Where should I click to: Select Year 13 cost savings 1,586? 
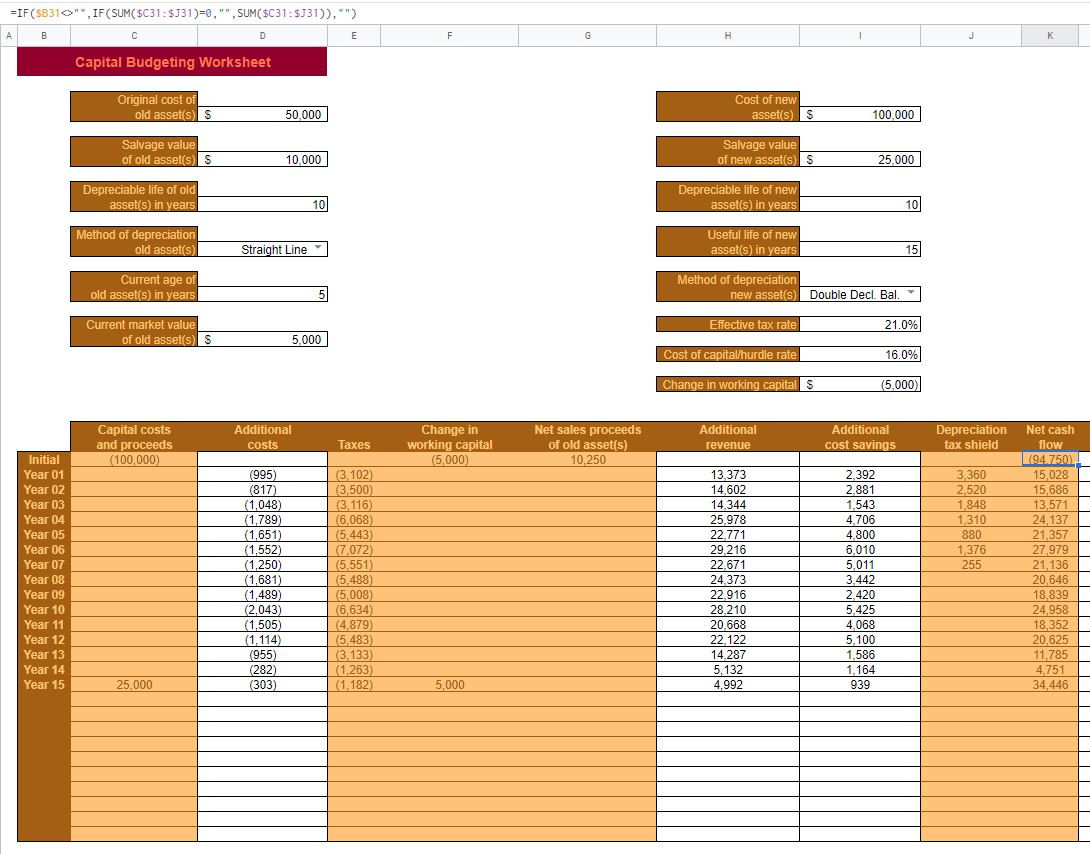[860, 655]
